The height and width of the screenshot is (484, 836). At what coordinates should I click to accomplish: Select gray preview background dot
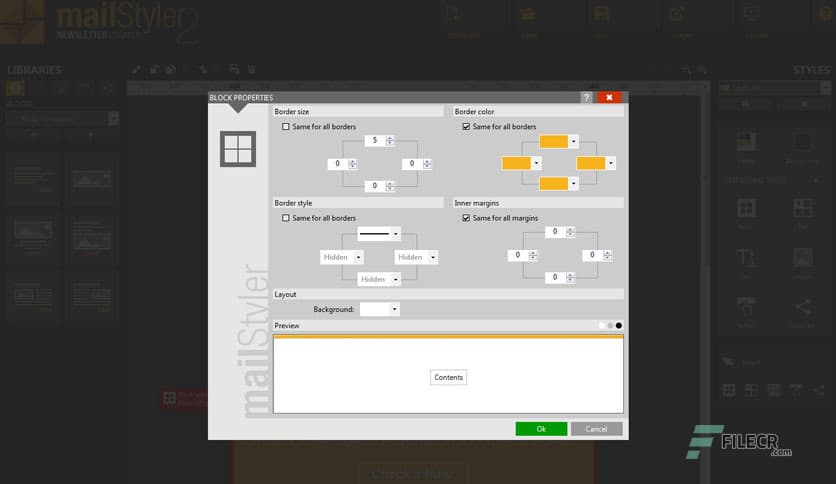[610, 326]
